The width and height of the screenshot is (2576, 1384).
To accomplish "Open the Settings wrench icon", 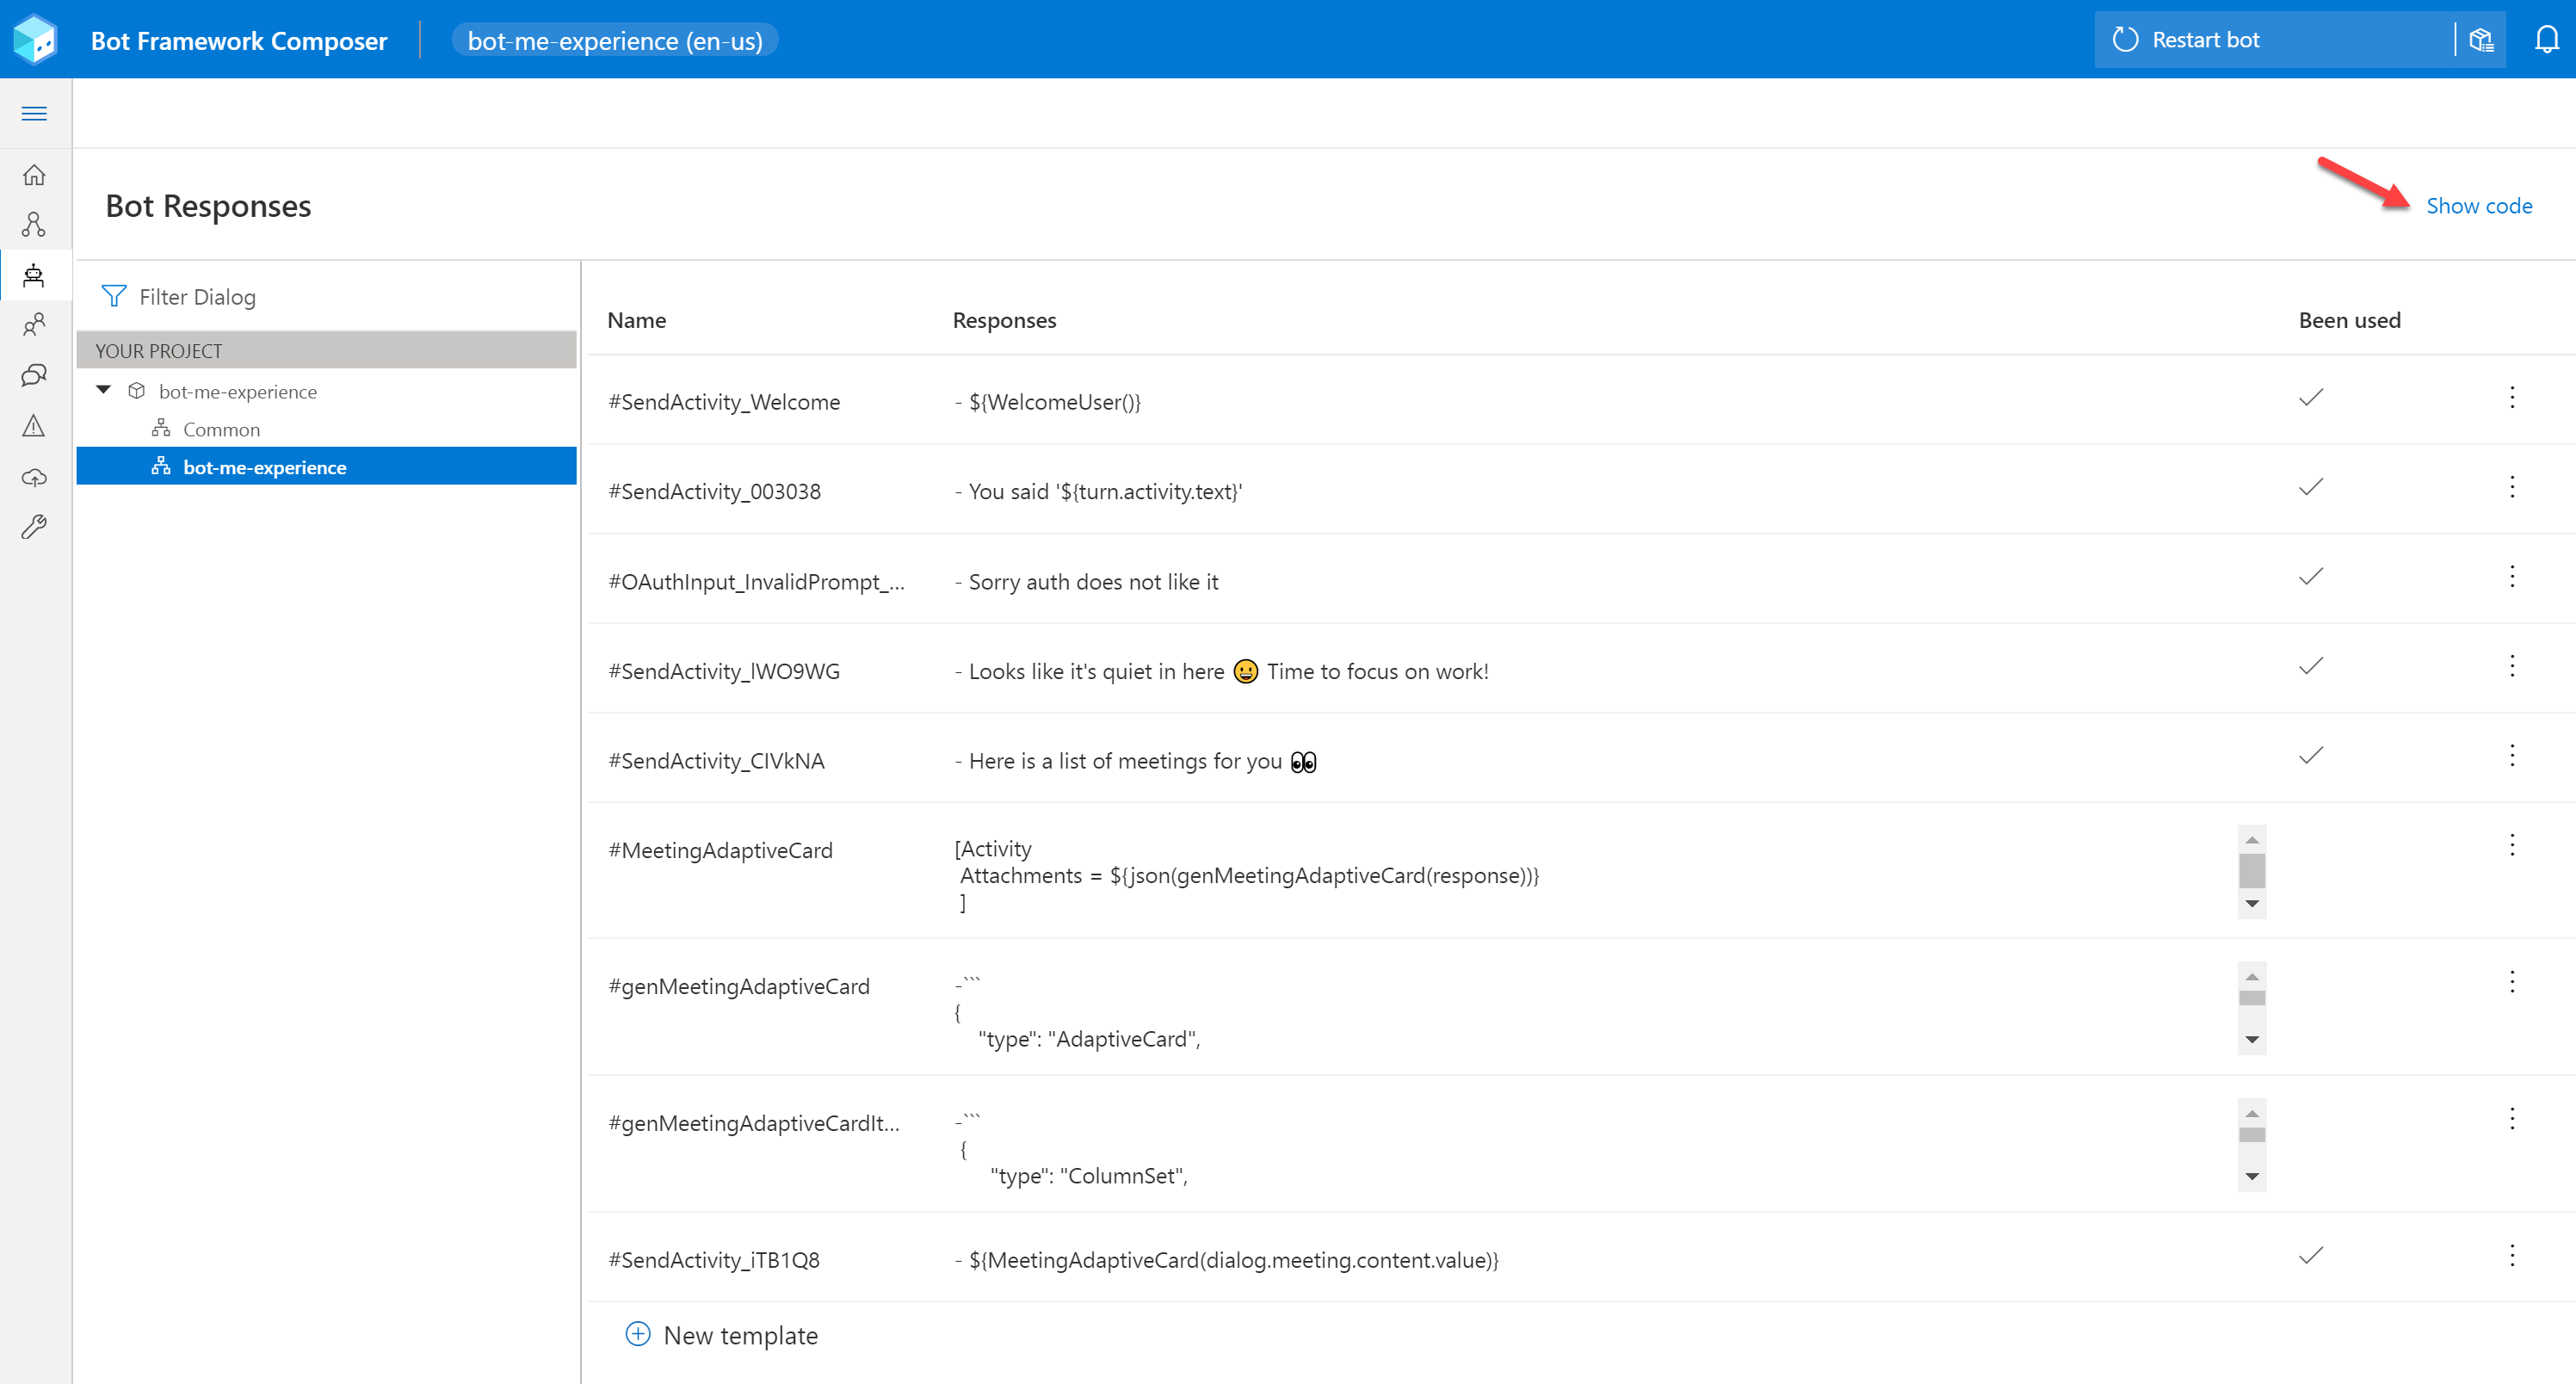I will pos(34,527).
